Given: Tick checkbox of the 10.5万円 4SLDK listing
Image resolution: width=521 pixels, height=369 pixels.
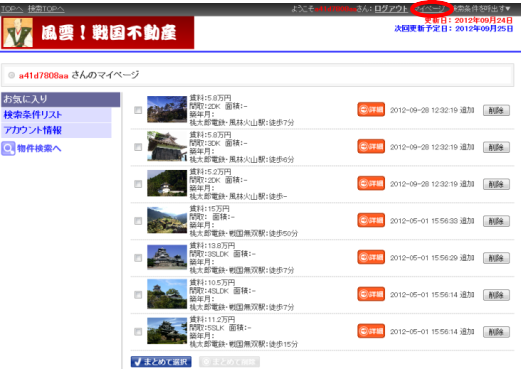Looking at the screenshot, I should pyautogui.click(x=138, y=295).
